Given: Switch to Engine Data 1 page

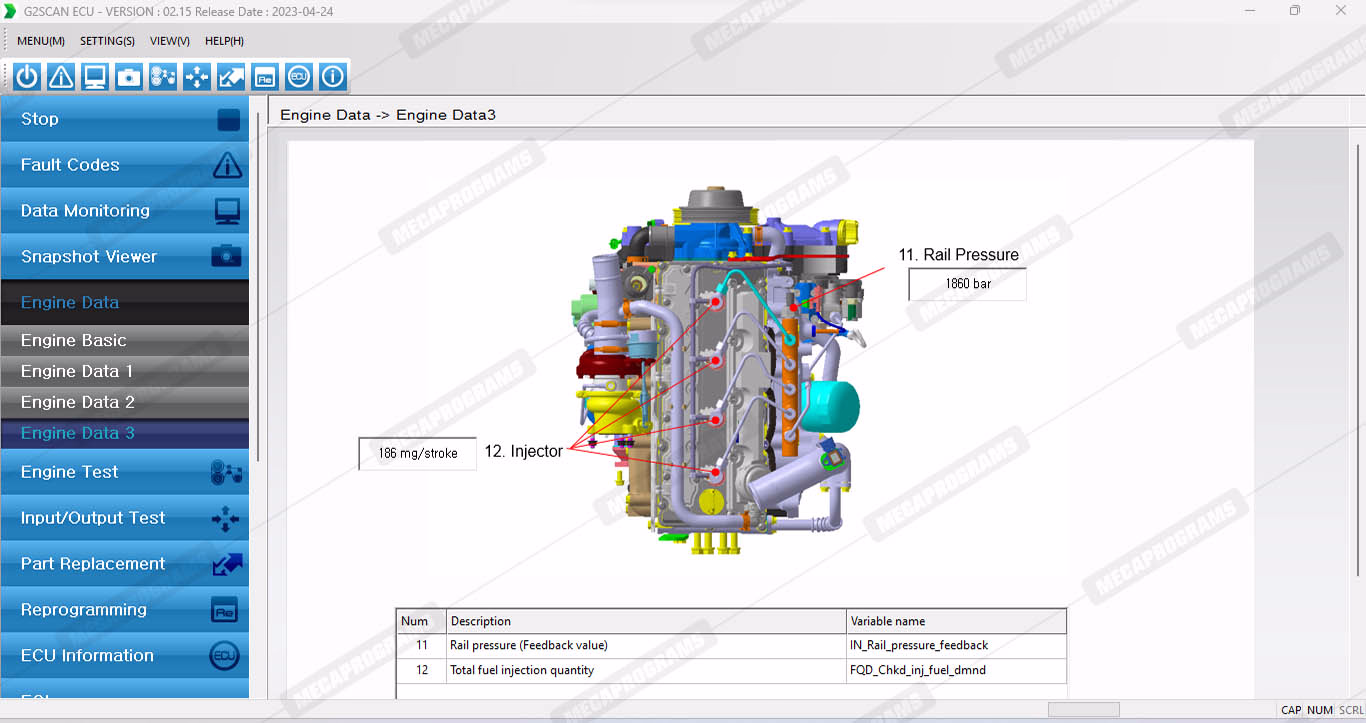Looking at the screenshot, I should point(125,371).
